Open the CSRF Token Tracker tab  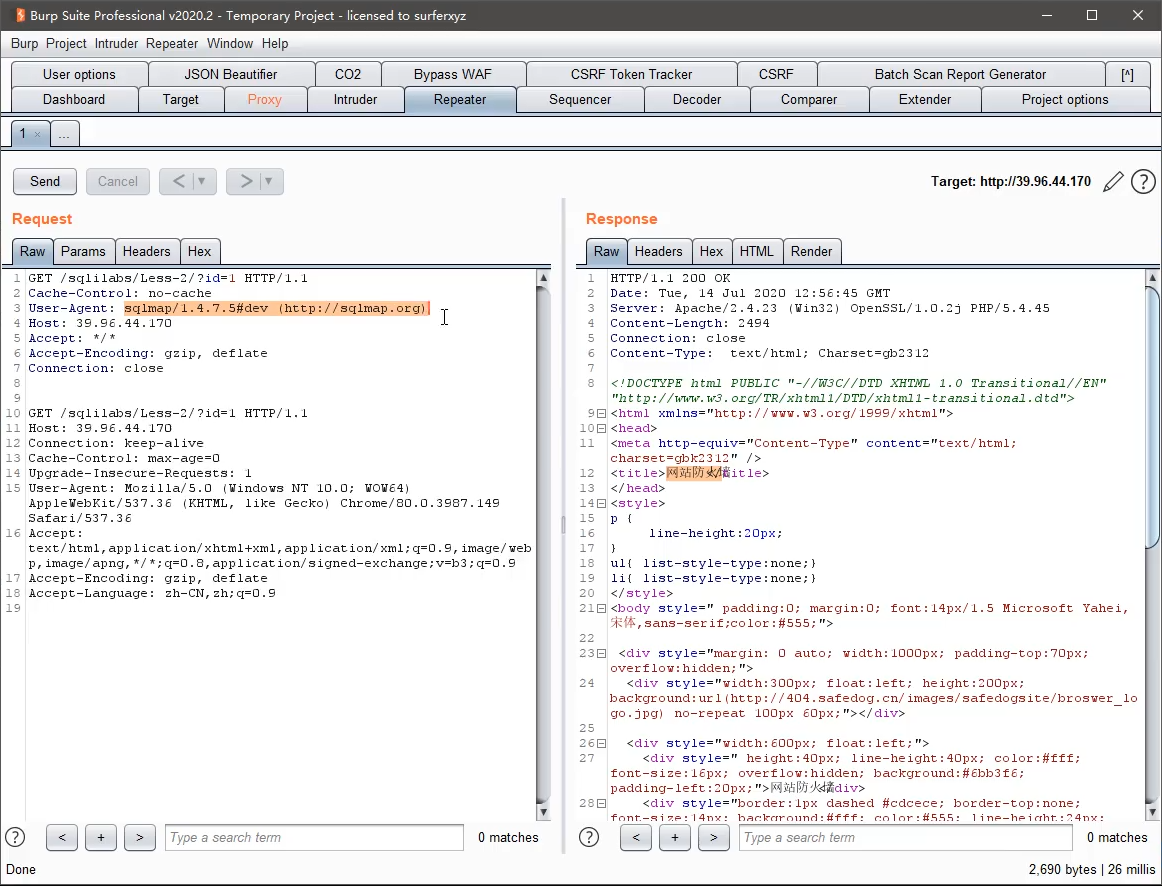coord(631,74)
